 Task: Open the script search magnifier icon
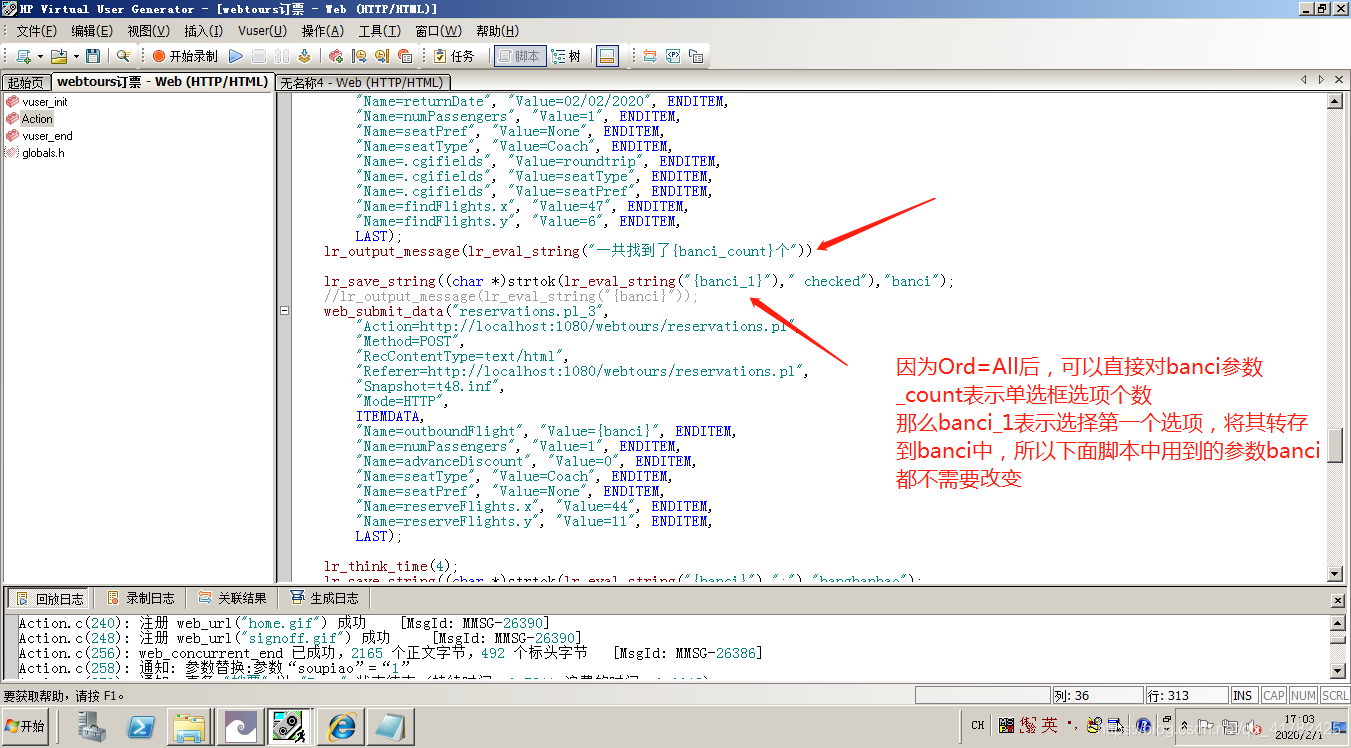coord(123,56)
